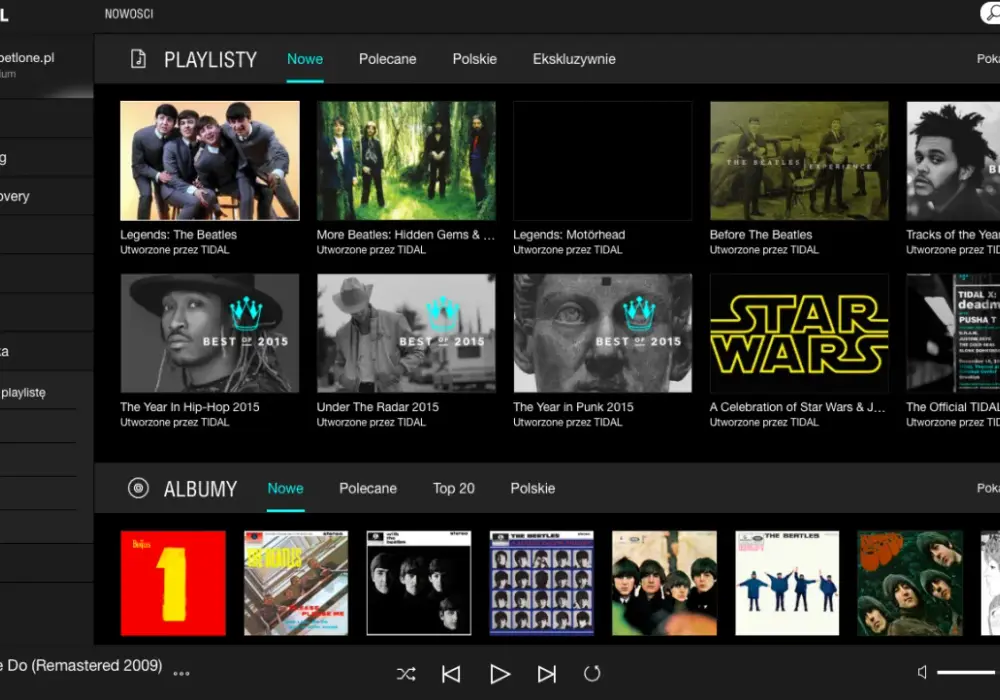Open the Help! album cover

pos(787,583)
